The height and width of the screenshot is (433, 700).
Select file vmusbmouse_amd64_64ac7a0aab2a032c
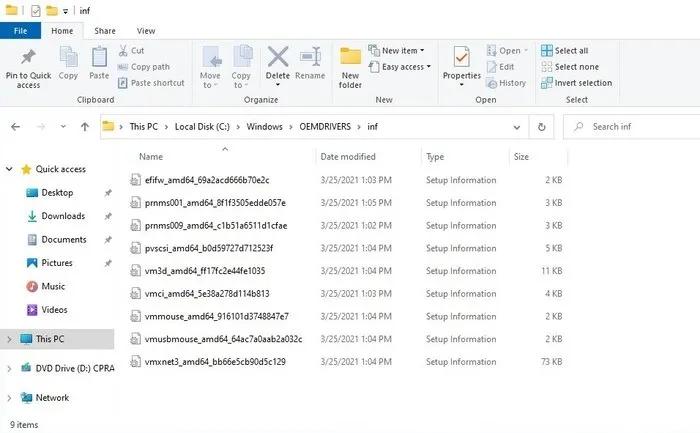[x=224, y=339]
